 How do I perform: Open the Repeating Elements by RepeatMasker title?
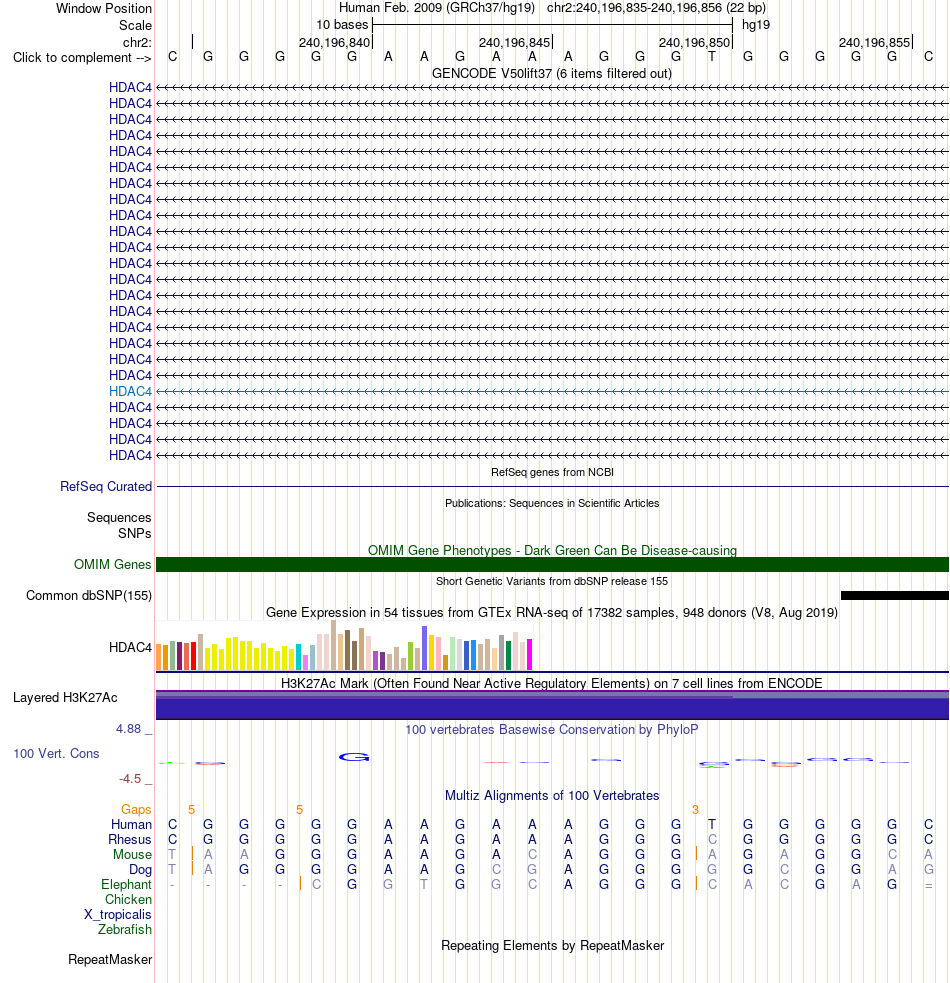point(552,945)
